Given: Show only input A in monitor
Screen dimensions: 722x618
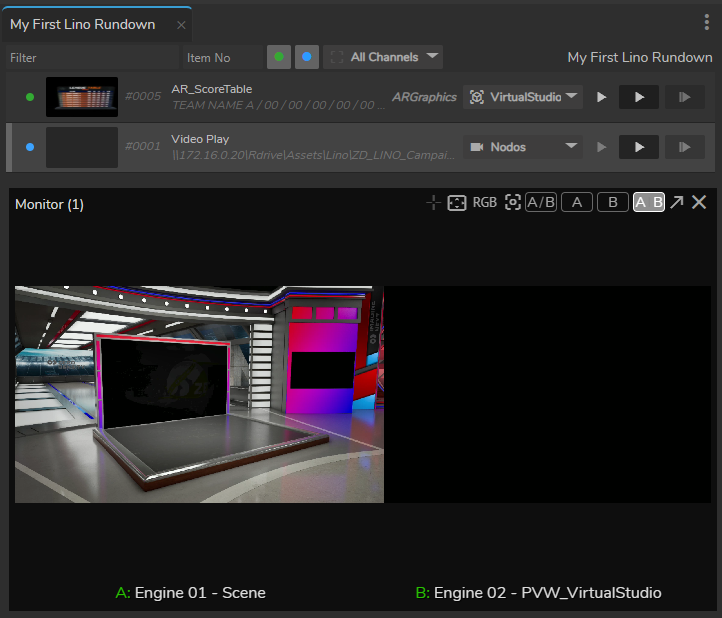Looking at the screenshot, I should pos(576,203).
